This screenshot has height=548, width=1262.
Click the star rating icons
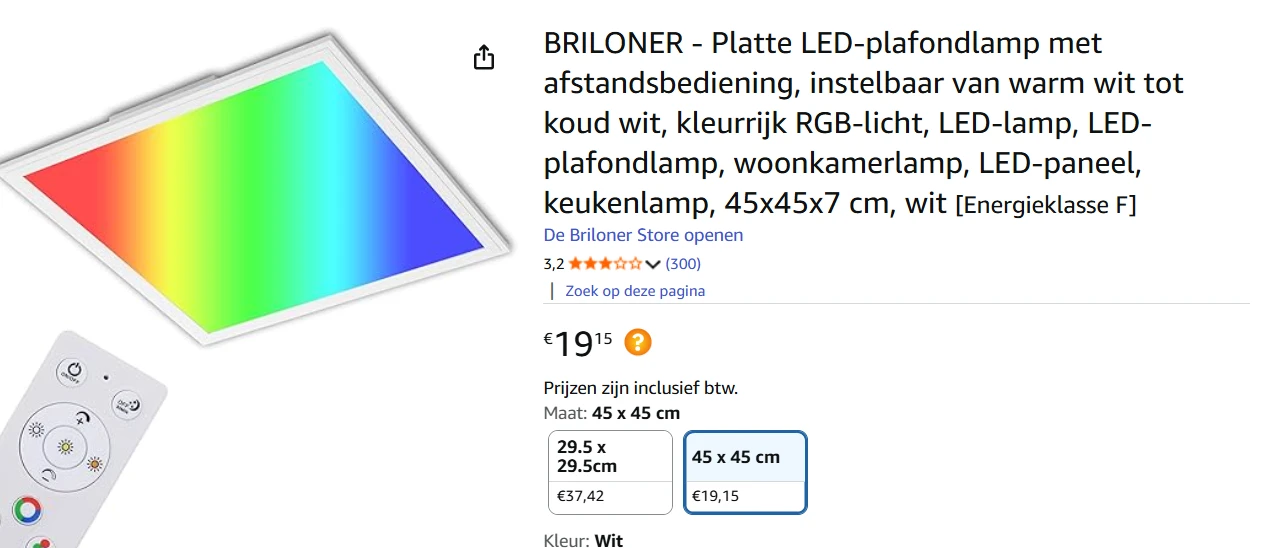coord(605,264)
